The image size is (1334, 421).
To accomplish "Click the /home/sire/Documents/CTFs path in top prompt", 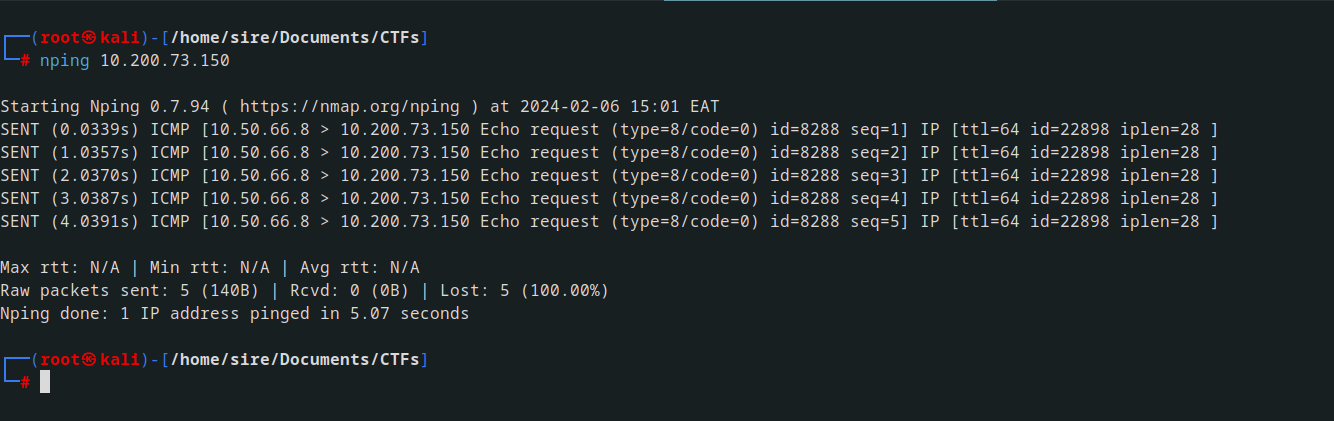I will pos(295,38).
